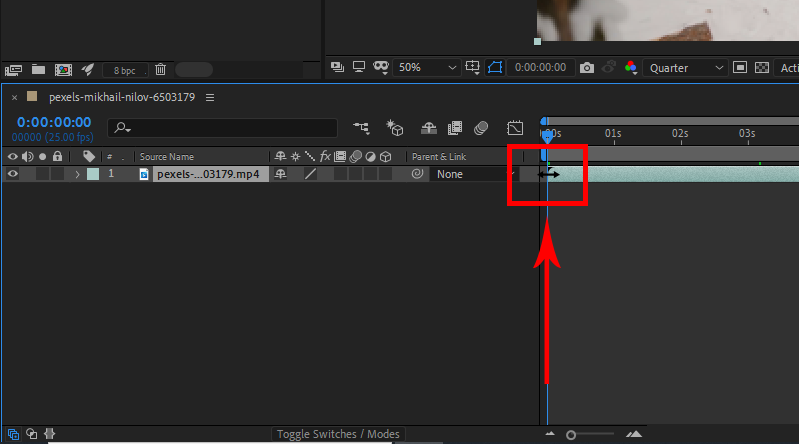The image size is (799, 444).
Task: Click the Region of Interest icon
Action: click(494, 68)
